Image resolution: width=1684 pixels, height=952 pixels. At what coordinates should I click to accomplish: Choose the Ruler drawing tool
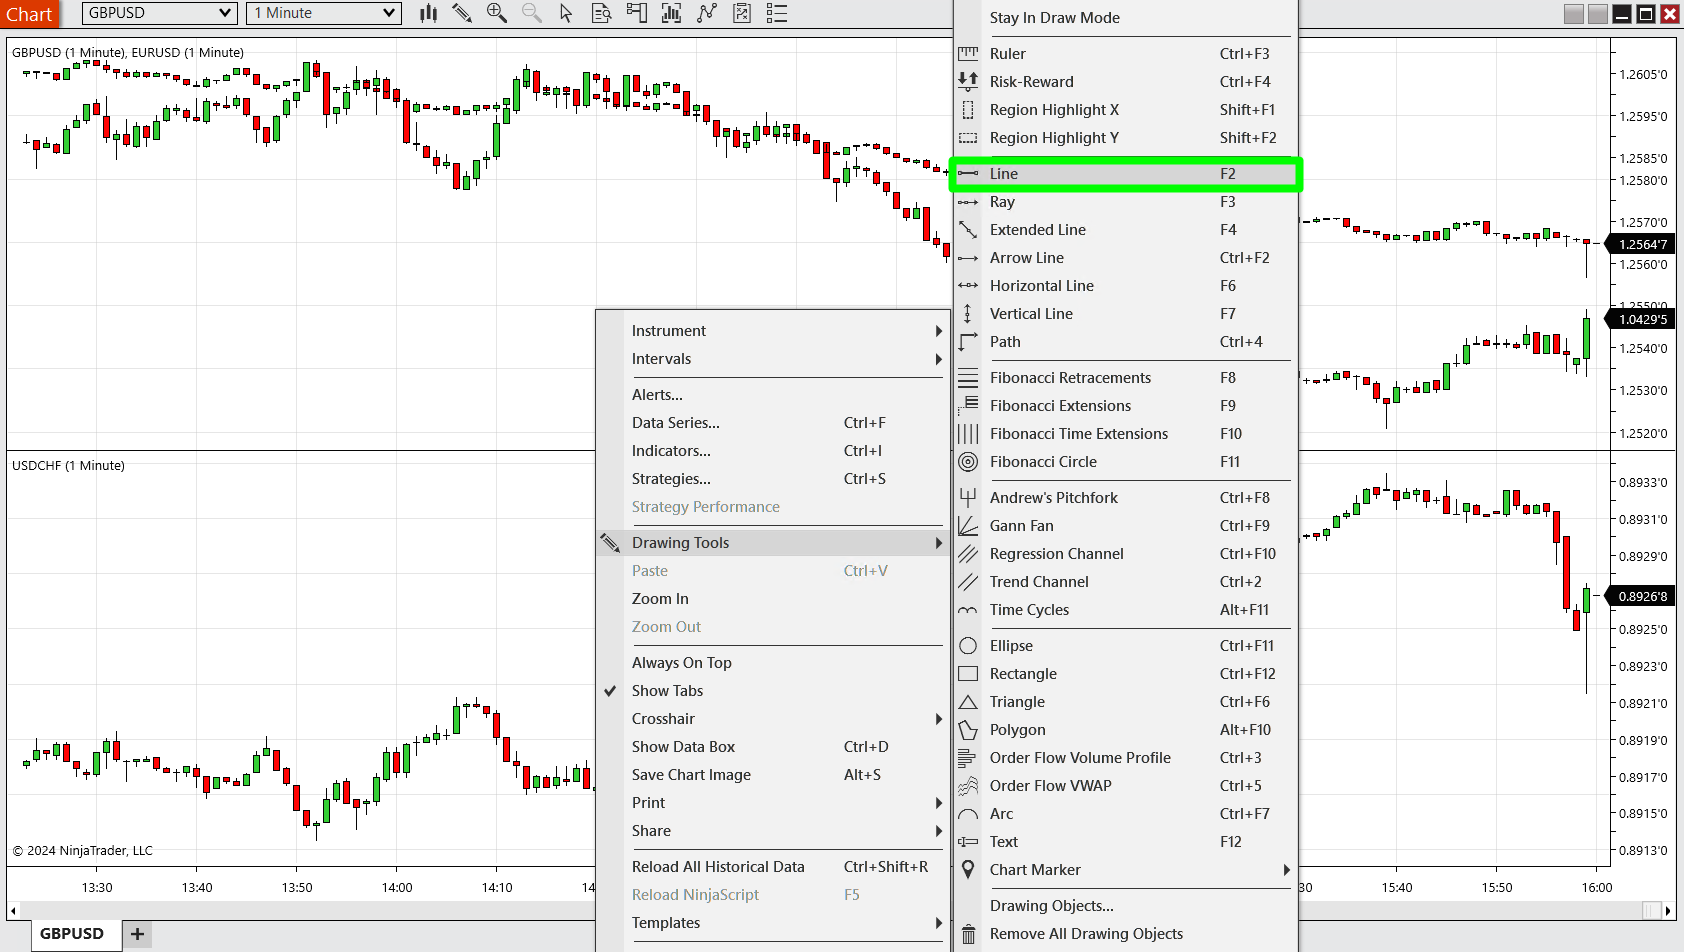[x=1008, y=54]
